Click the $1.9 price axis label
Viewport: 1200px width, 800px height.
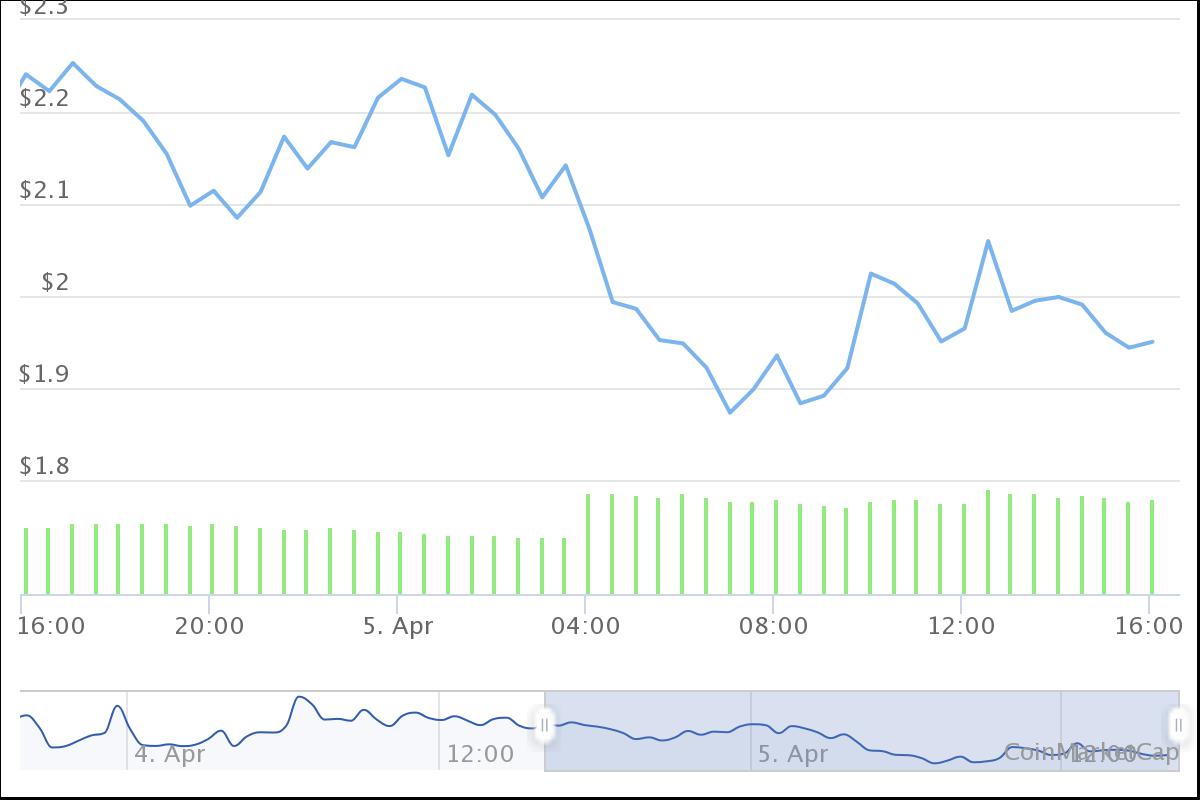tap(43, 374)
